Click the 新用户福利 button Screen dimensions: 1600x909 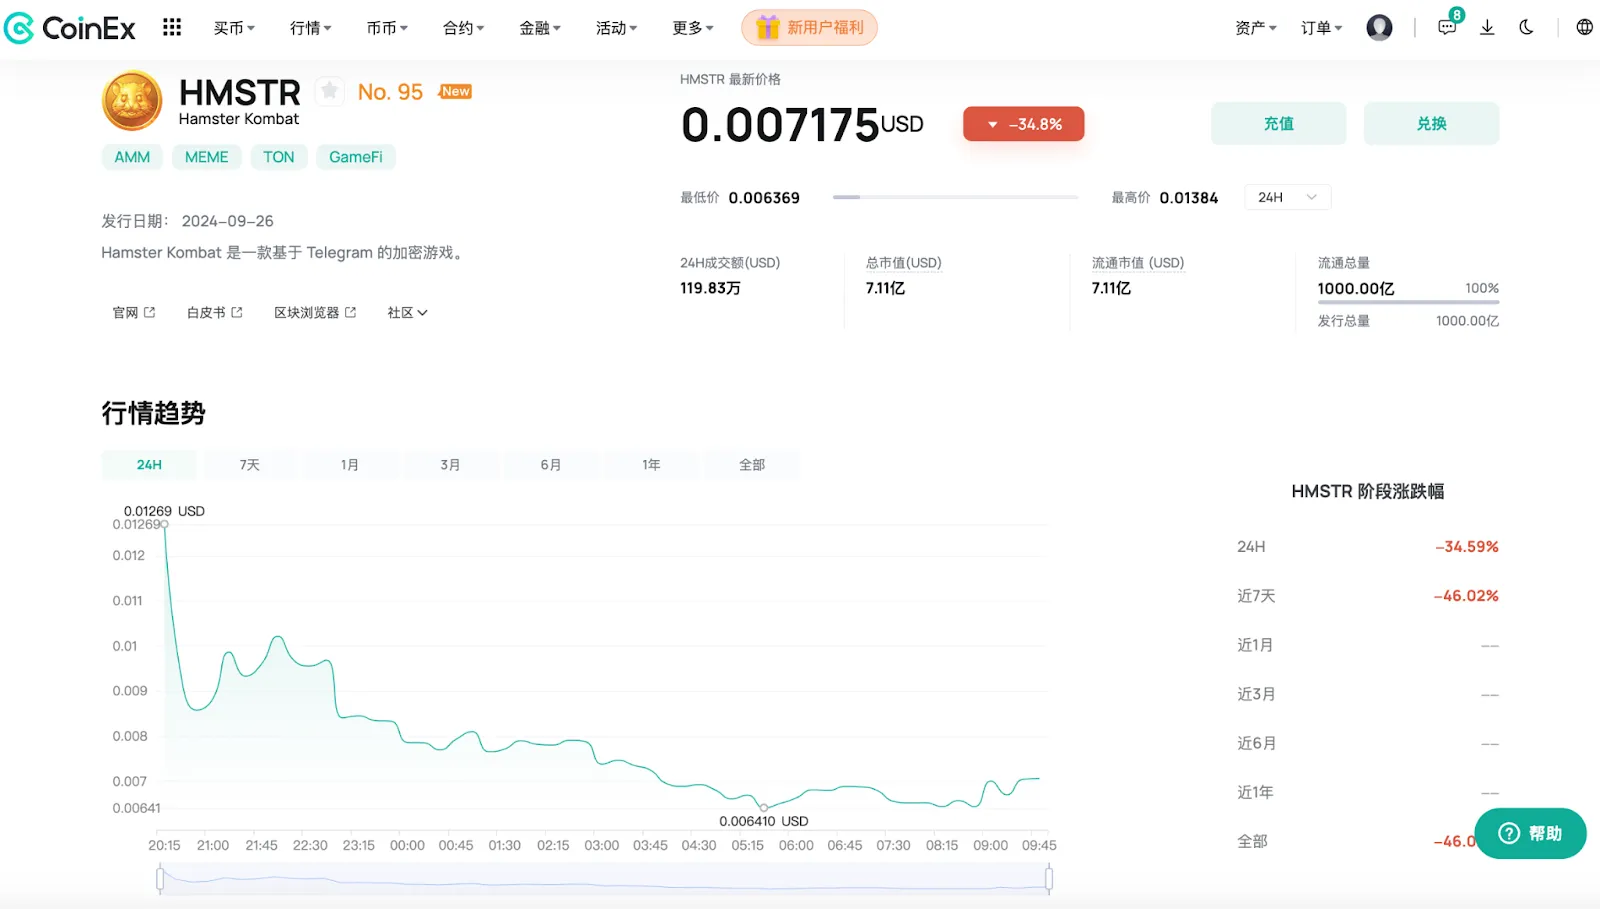tap(809, 27)
